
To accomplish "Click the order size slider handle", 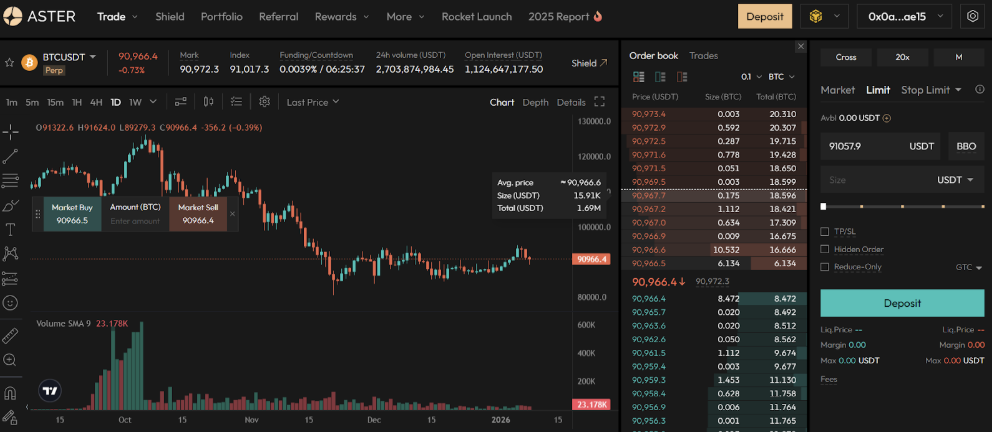I will [x=823, y=206].
